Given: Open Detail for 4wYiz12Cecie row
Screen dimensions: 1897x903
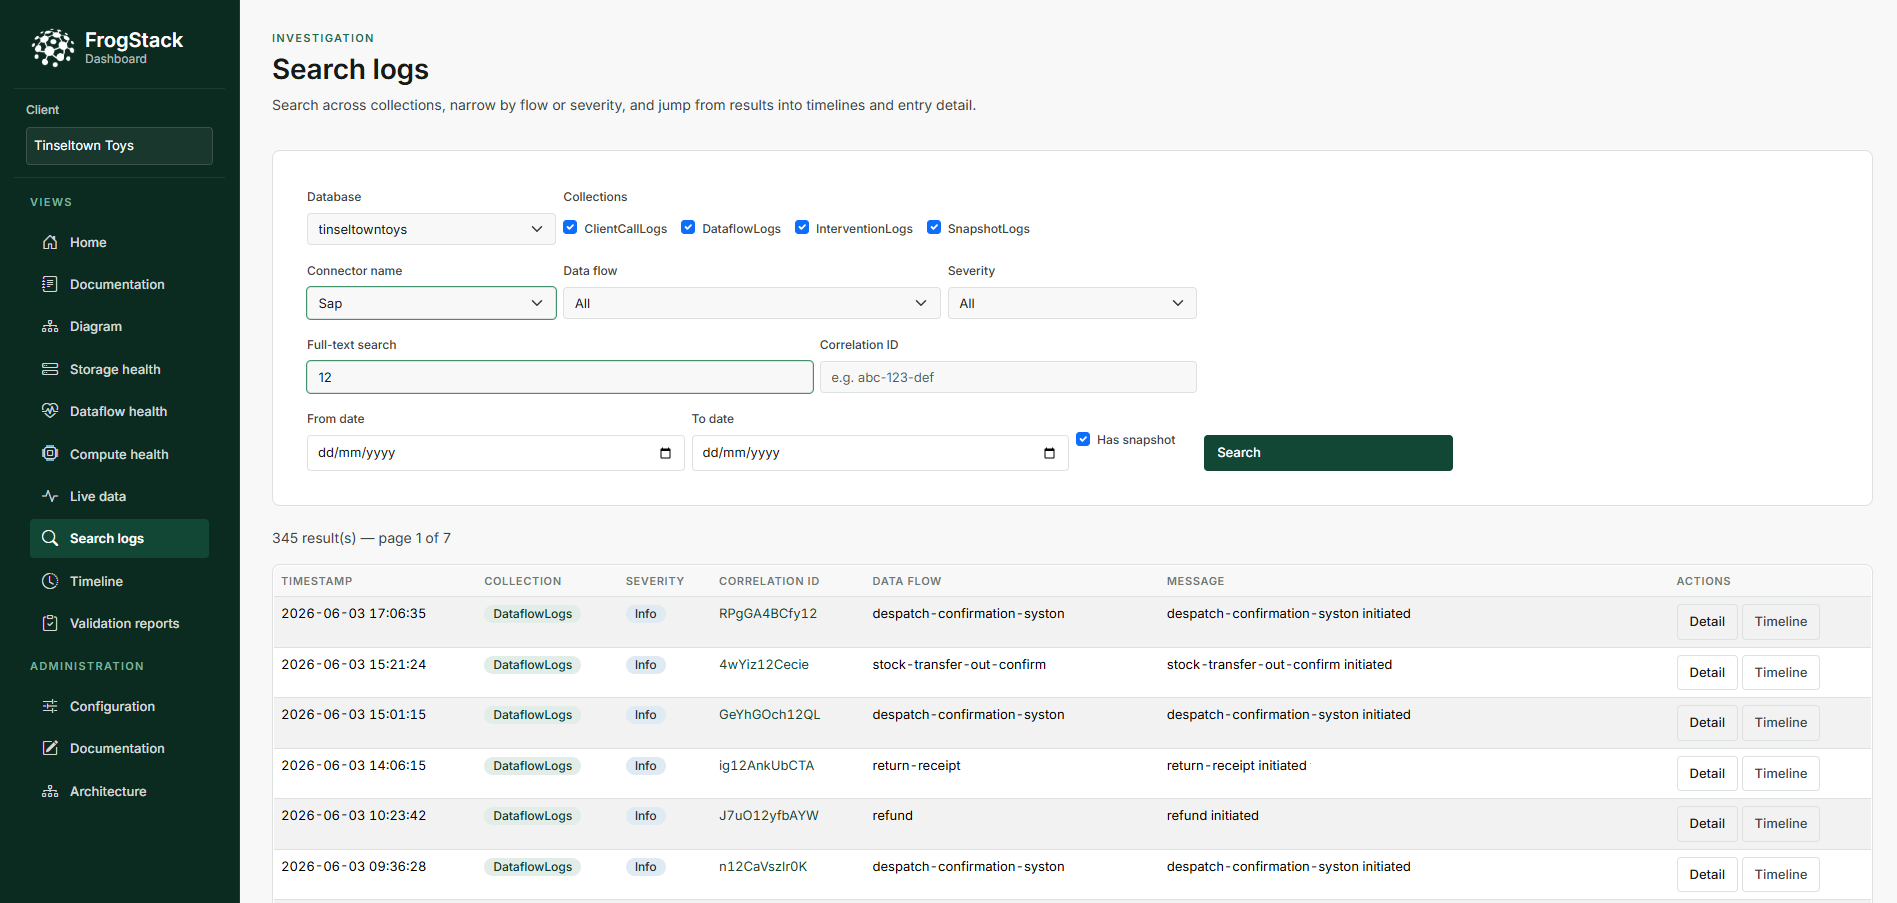Looking at the screenshot, I should pyautogui.click(x=1707, y=673).
